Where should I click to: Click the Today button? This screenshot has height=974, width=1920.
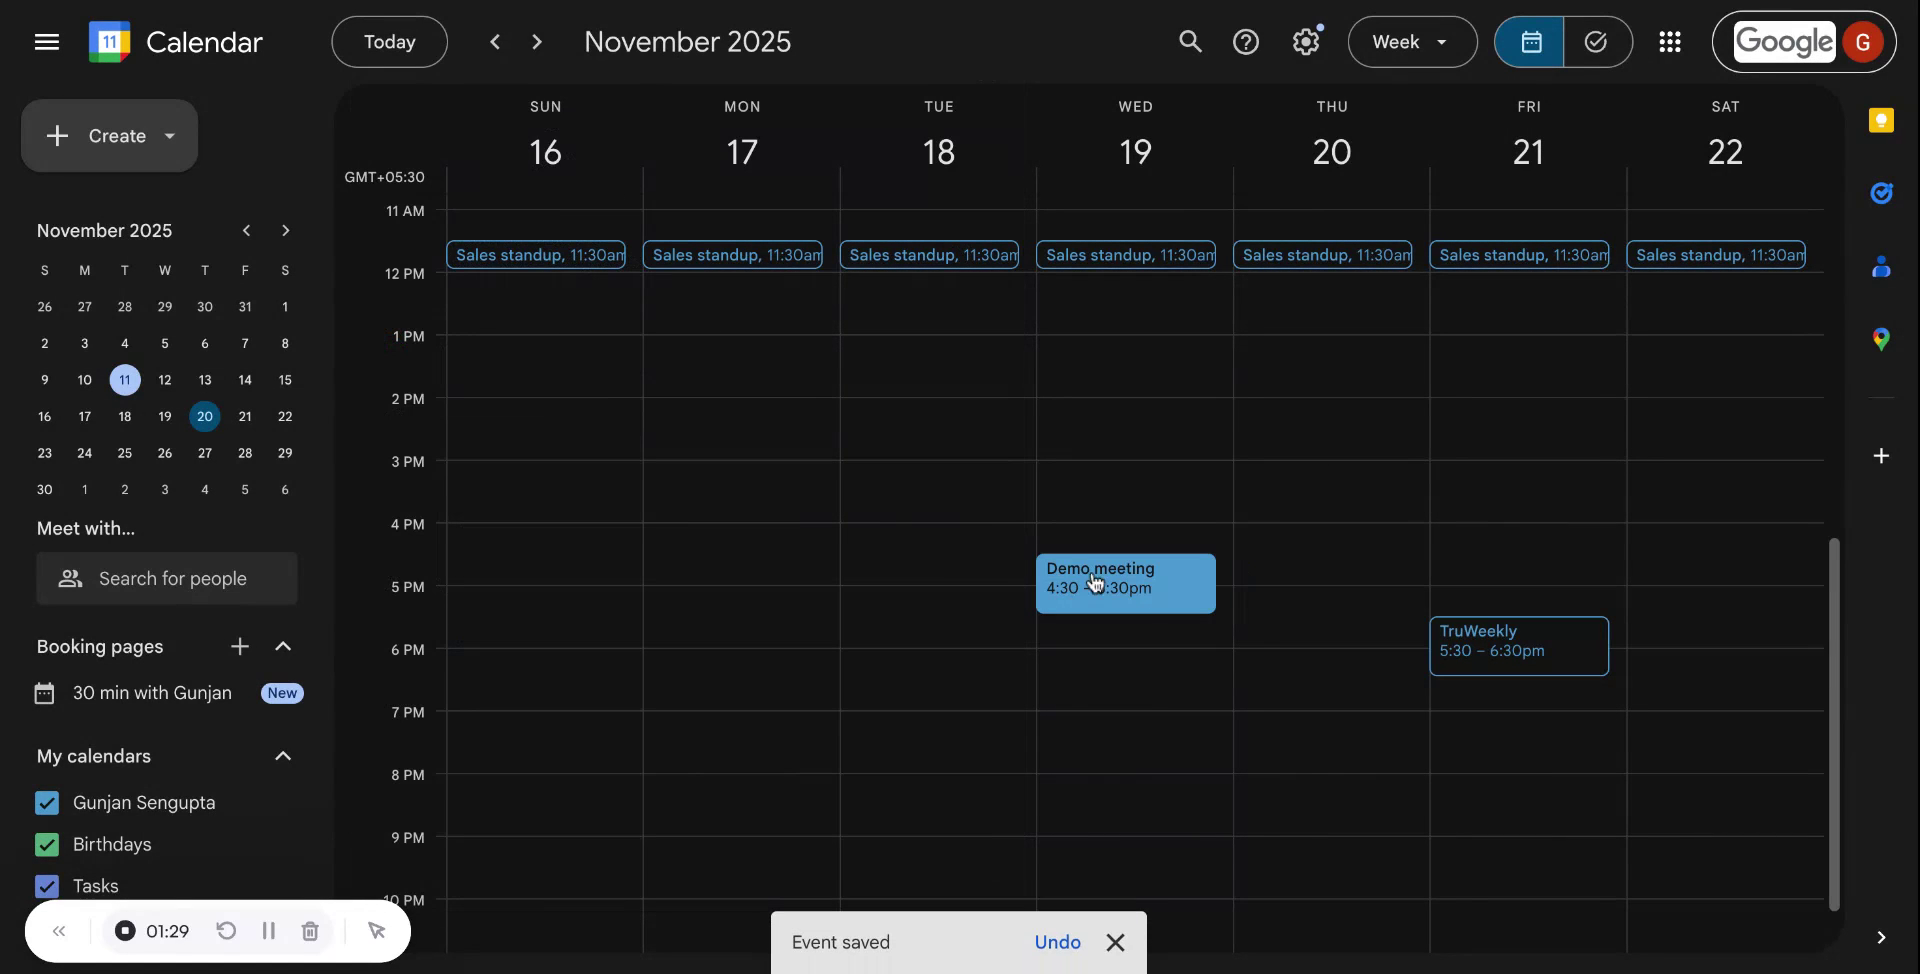pyautogui.click(x=389, y=42)
